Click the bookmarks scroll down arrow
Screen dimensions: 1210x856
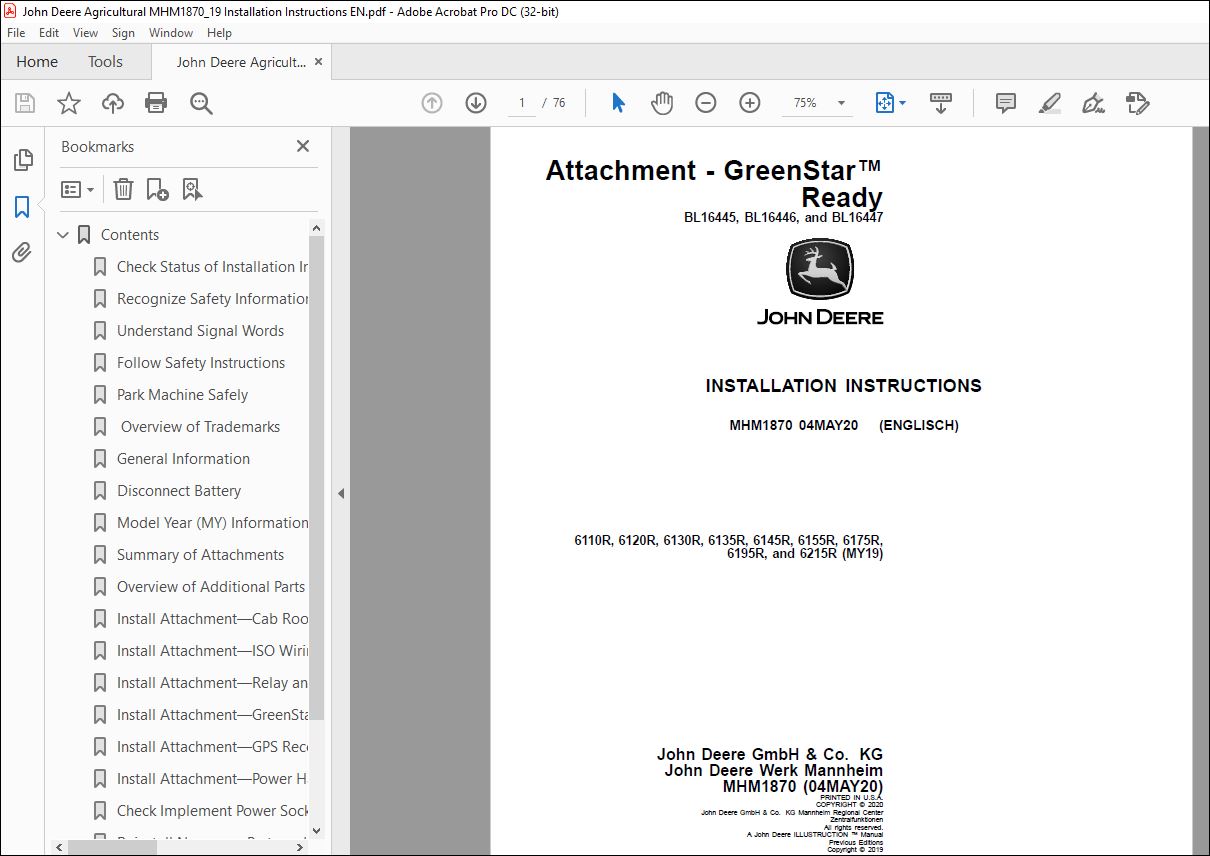[x=317, y=830]
